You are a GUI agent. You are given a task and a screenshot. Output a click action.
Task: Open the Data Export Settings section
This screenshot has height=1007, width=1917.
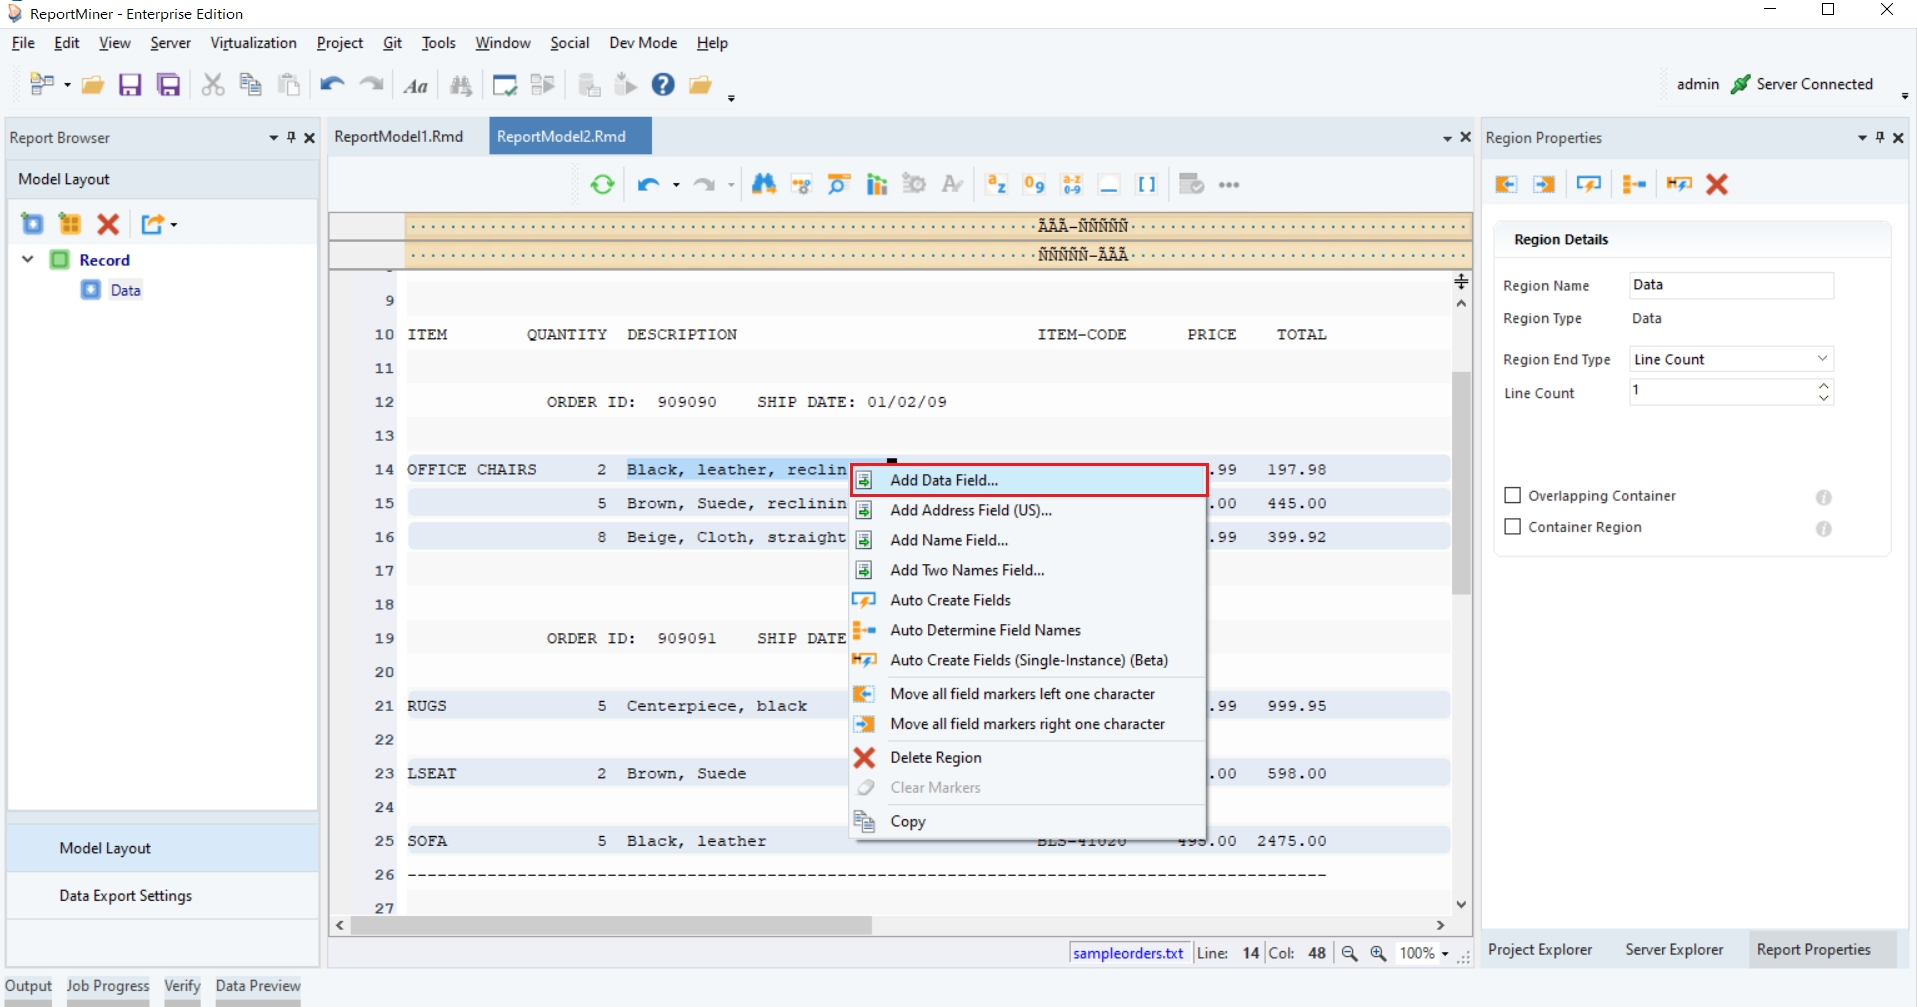coord(125,896)
